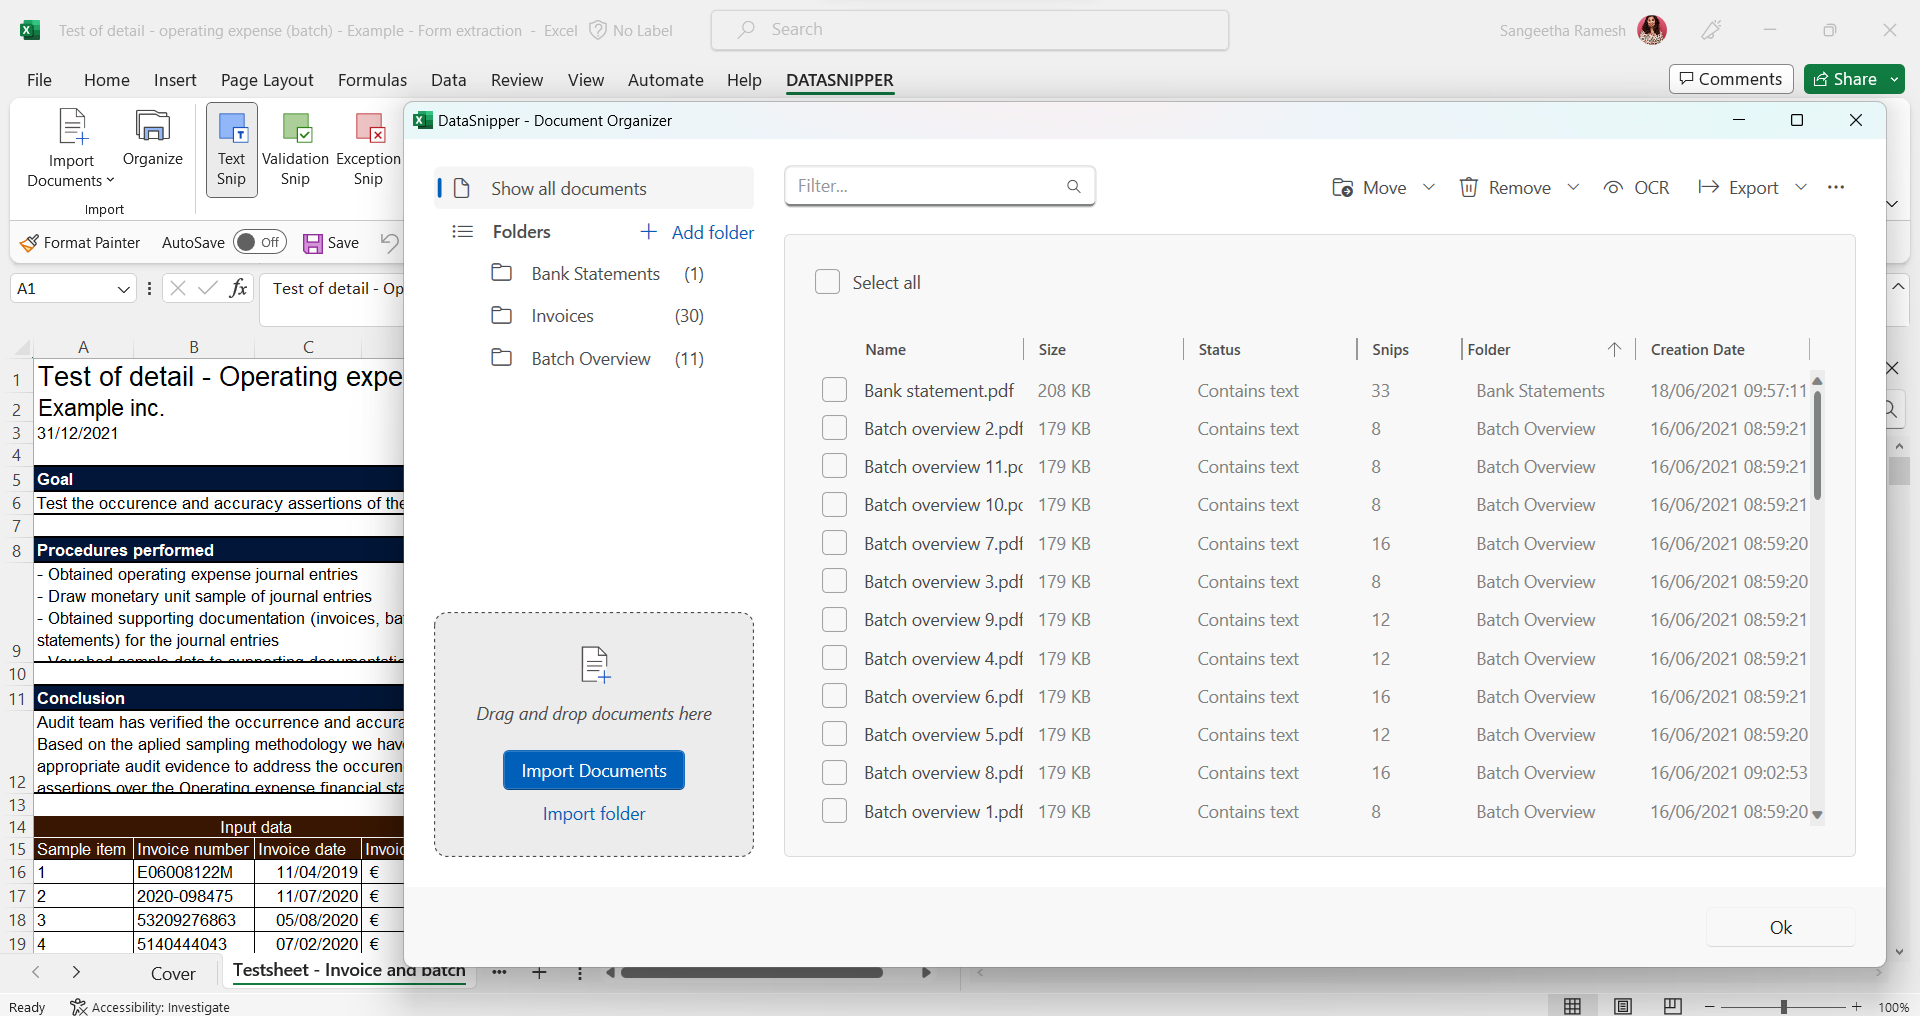Open the Name Box dropdown
This screenshot has height=1016, width=1920.
click(x=123, y=288)
